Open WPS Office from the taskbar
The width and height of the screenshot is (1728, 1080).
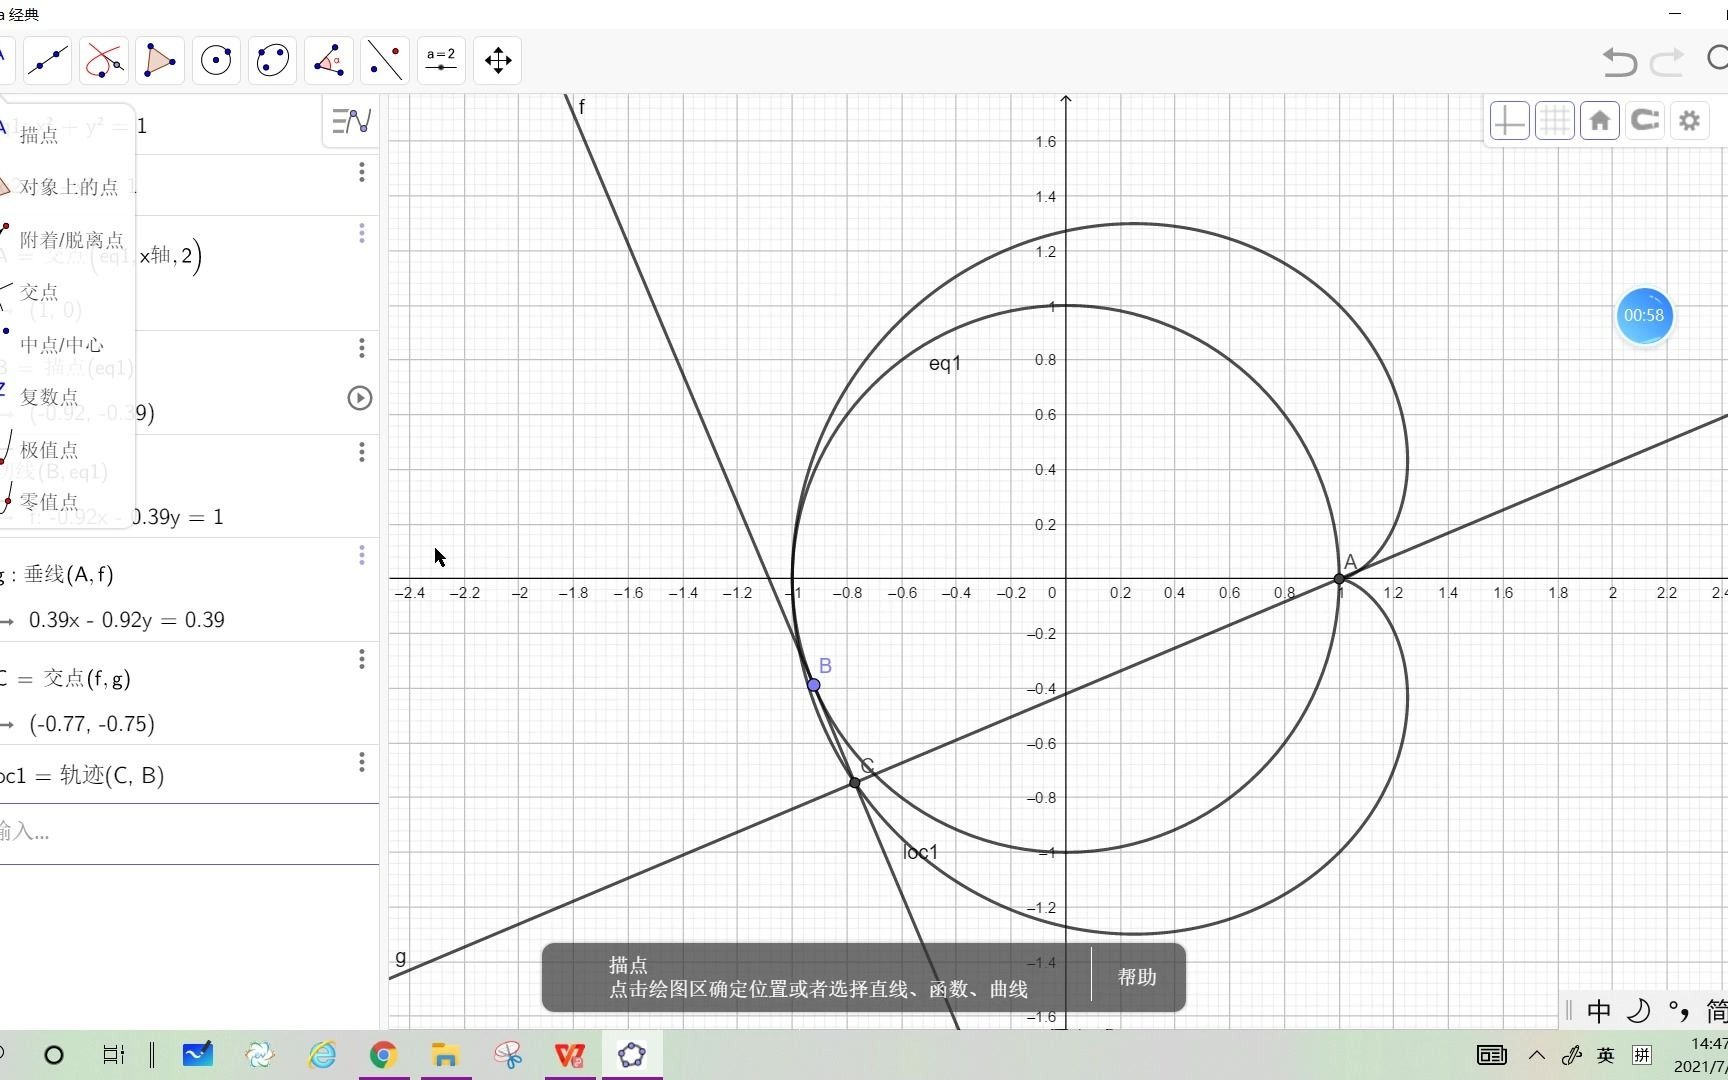570,1055
